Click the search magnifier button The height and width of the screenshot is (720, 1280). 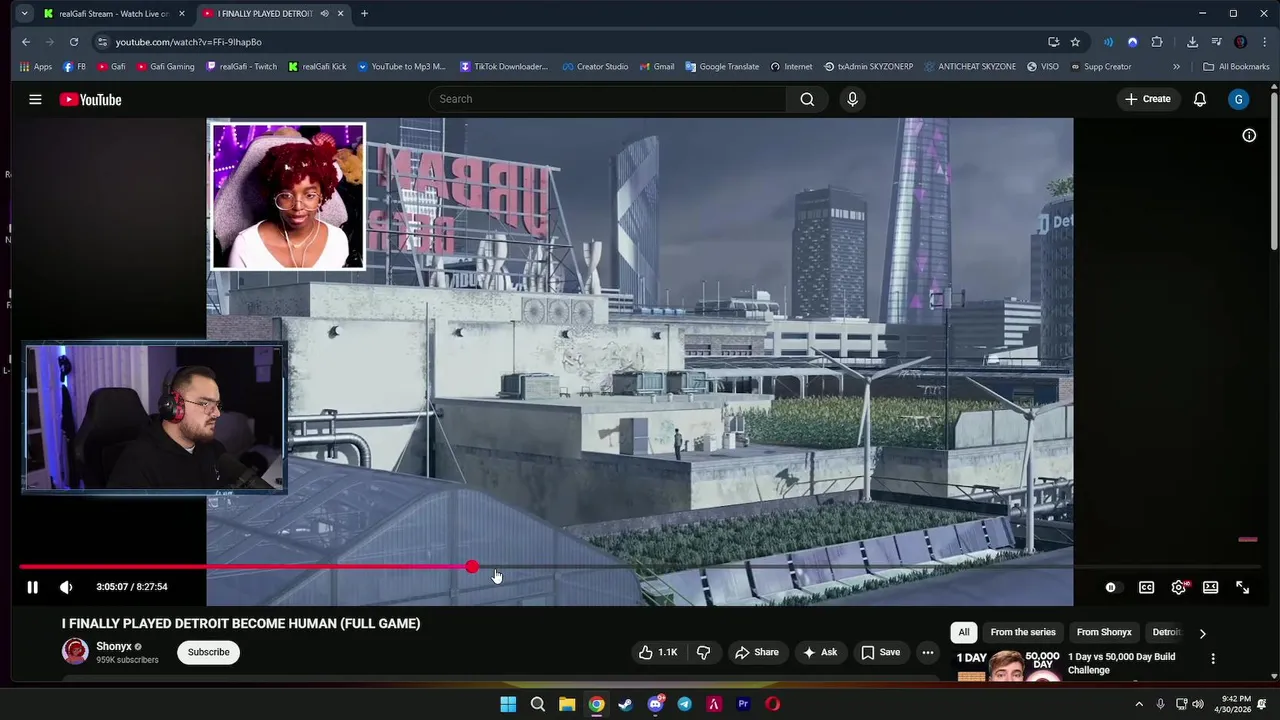pos(807,99)
